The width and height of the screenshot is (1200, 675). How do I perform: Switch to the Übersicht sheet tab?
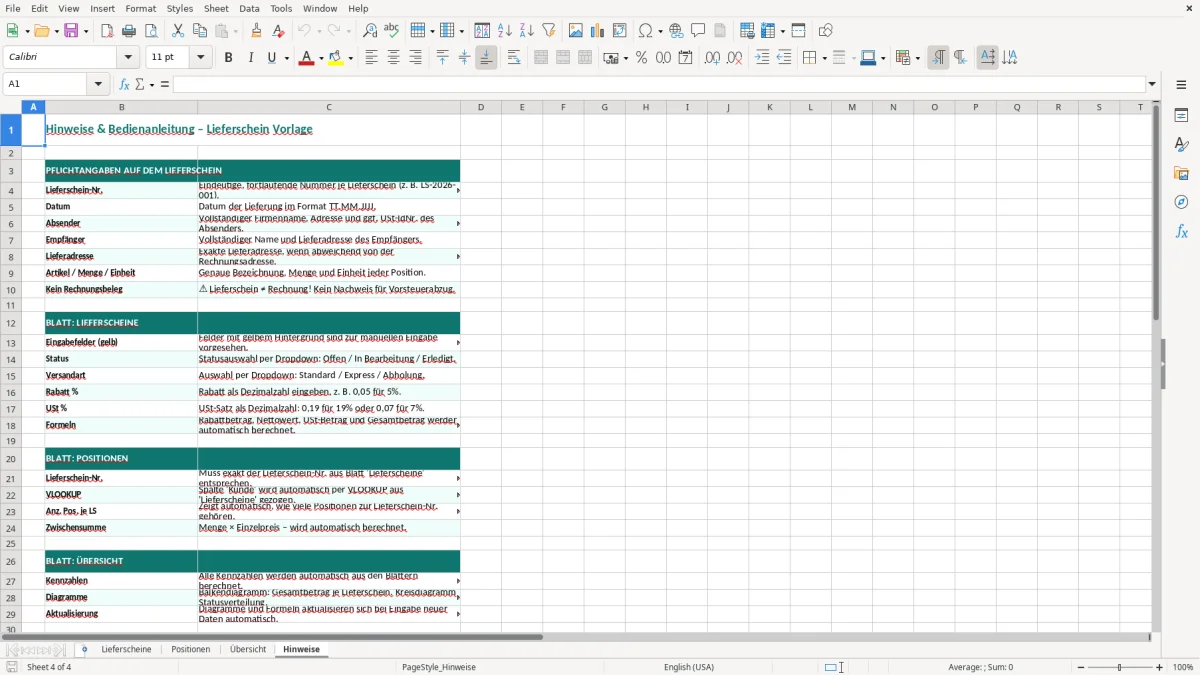(248, 650)
